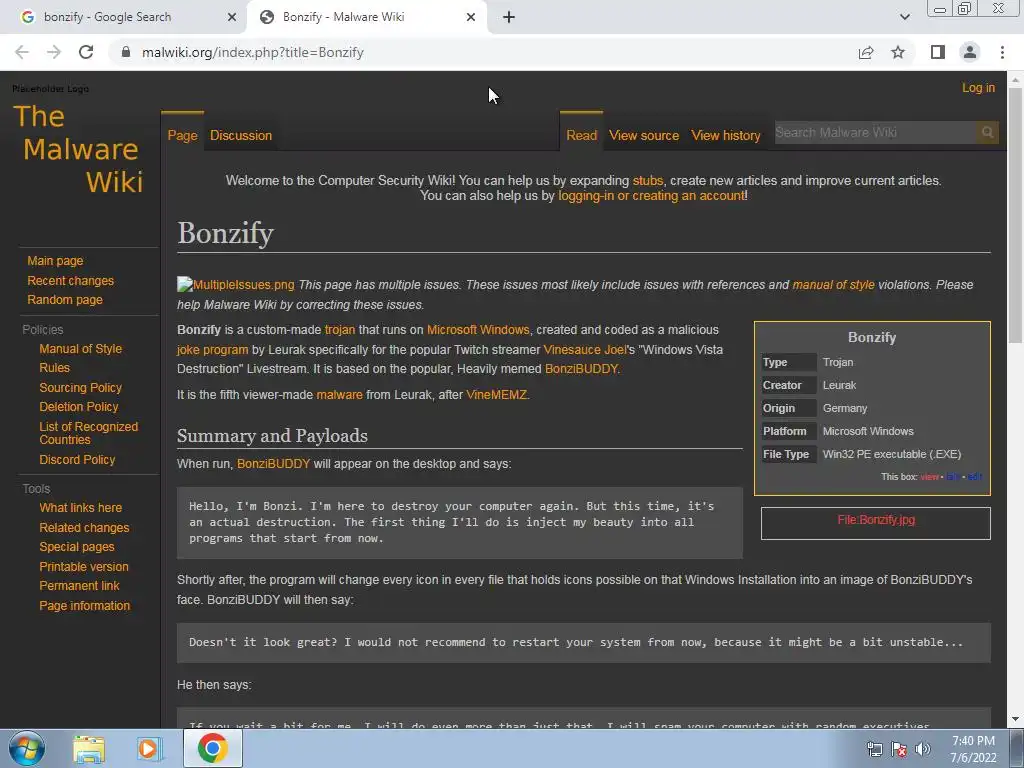The image size is (1024, 768).
Task: Select the Read tab
Action: click(x=581, y=135)
